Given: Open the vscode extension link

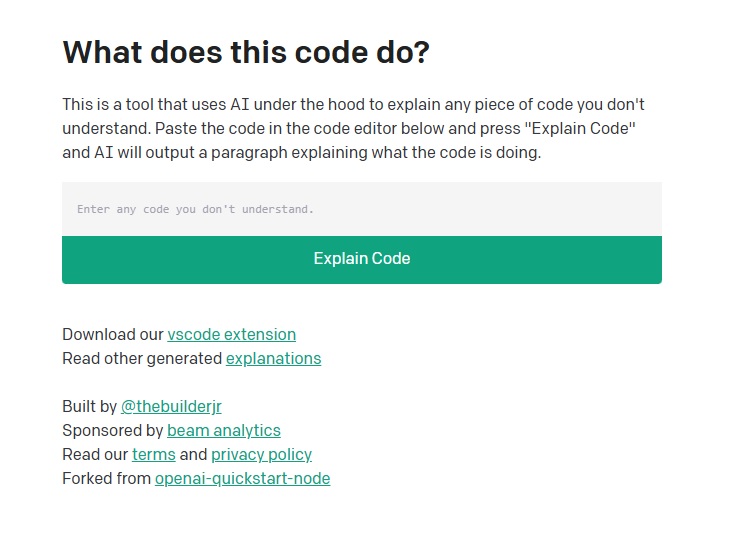Looking at the screenshot, I should [231, 334].
